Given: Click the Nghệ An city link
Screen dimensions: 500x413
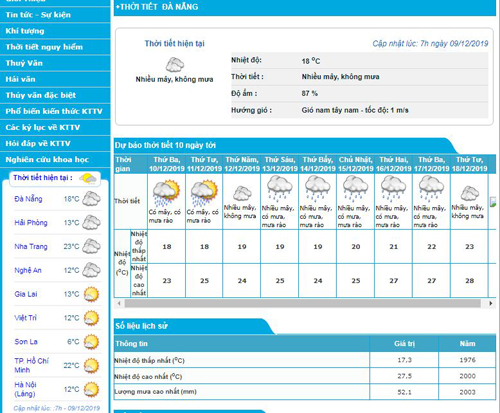Looking at the screenshot, I should [28, 270].
